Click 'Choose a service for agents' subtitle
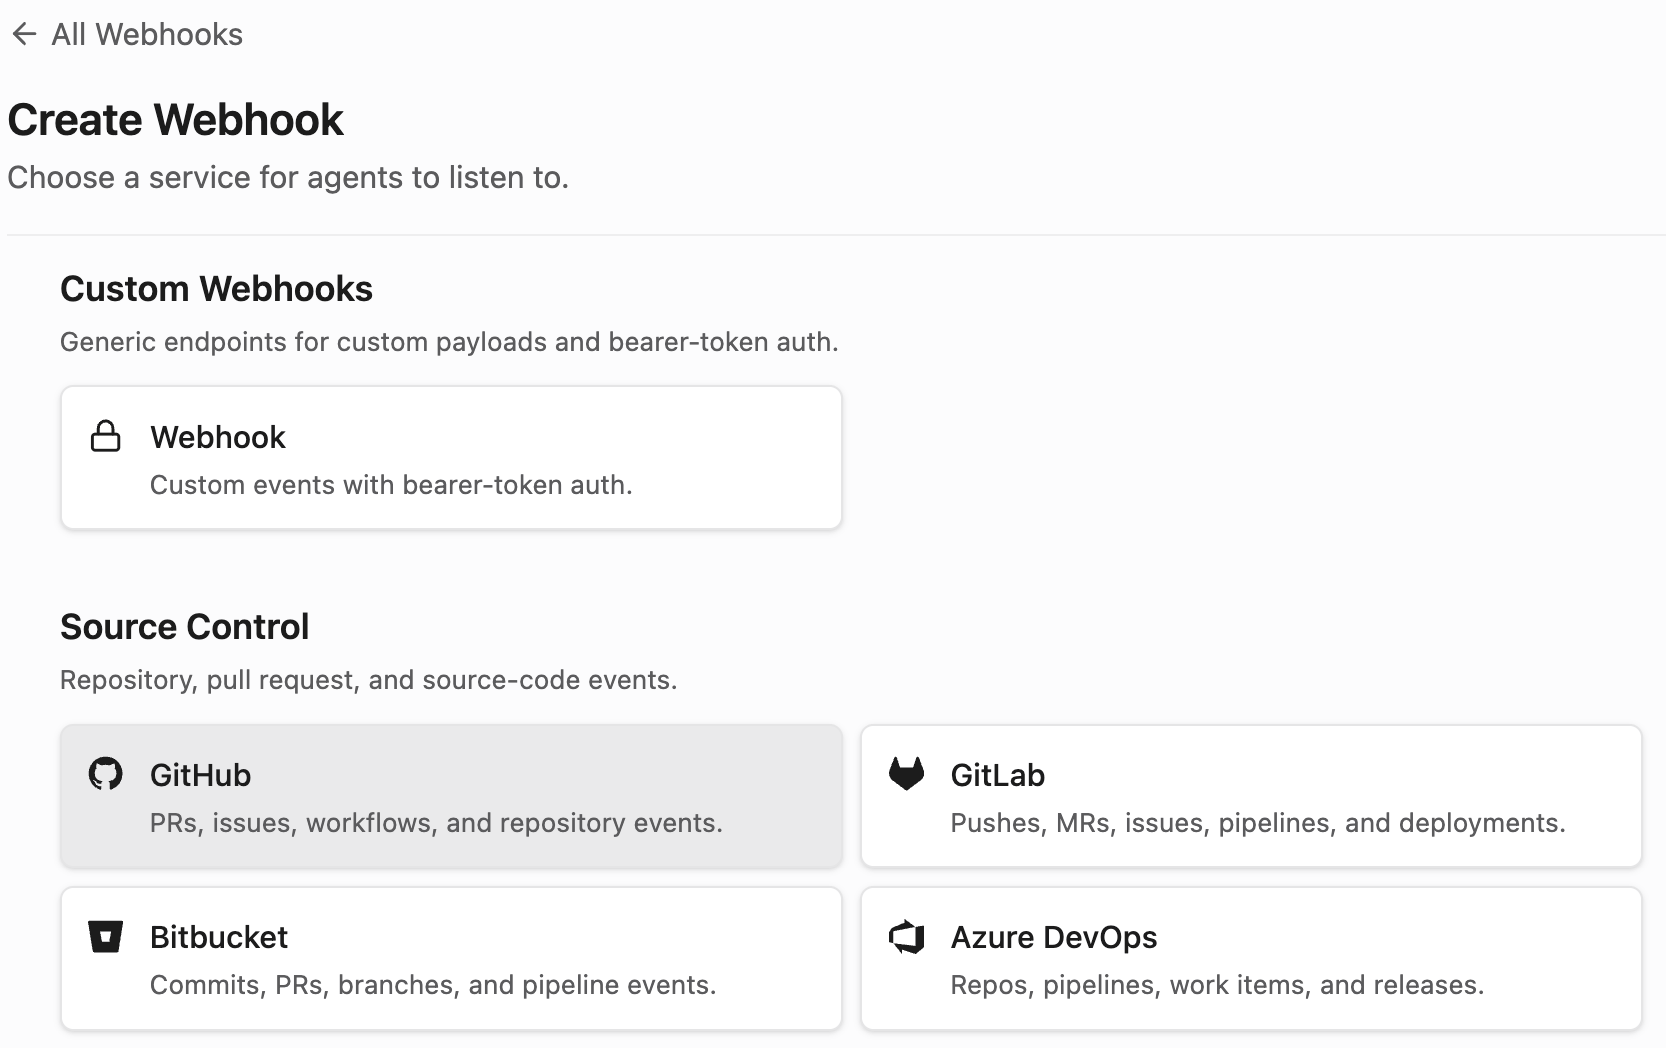Image resolution: width=1666 pixels, height=1048 pixels. [288, 177]
